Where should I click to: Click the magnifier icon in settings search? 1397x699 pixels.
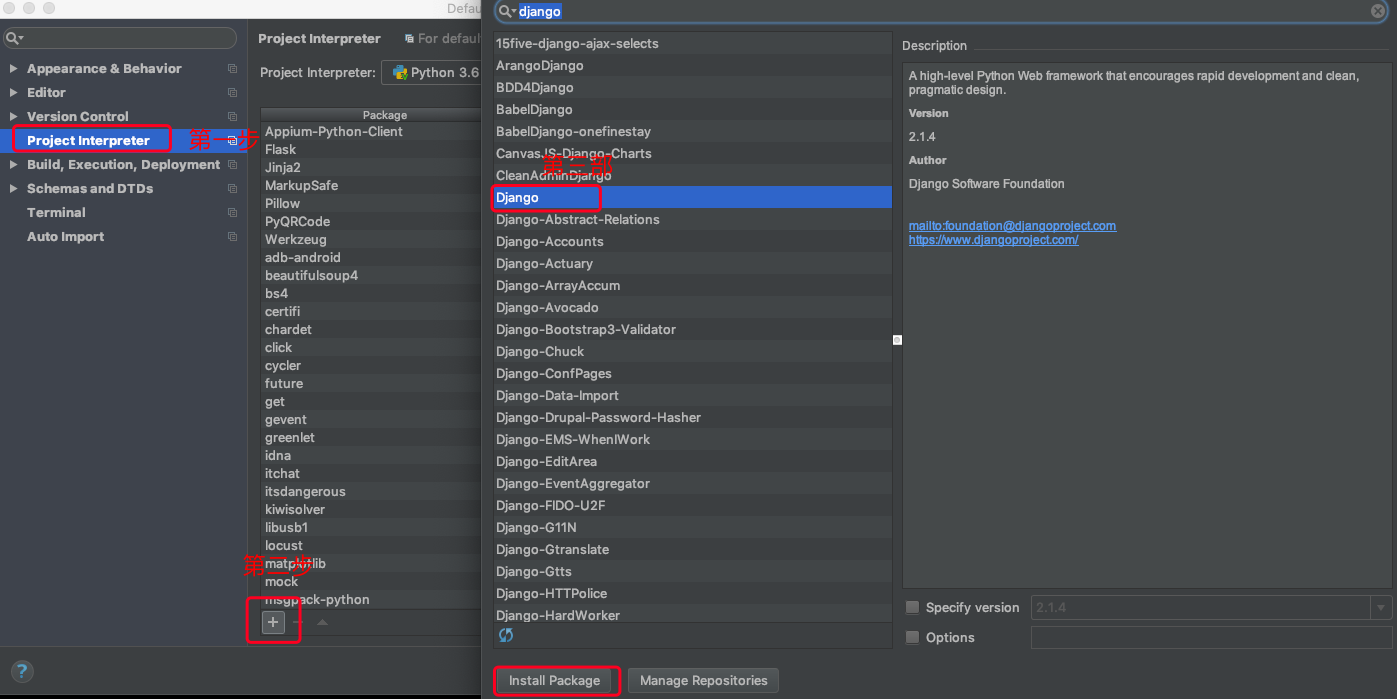[x=14, y=38]
